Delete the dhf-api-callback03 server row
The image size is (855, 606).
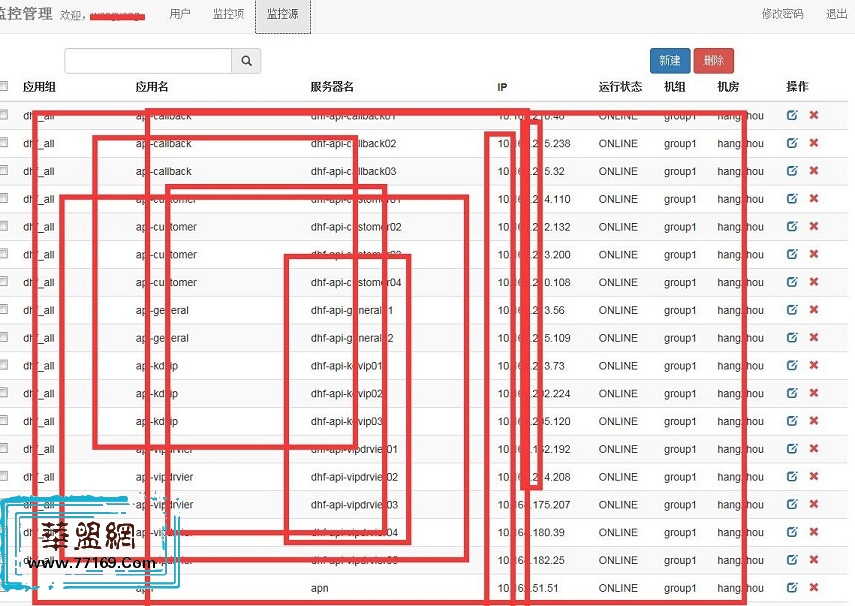[814, 171]
